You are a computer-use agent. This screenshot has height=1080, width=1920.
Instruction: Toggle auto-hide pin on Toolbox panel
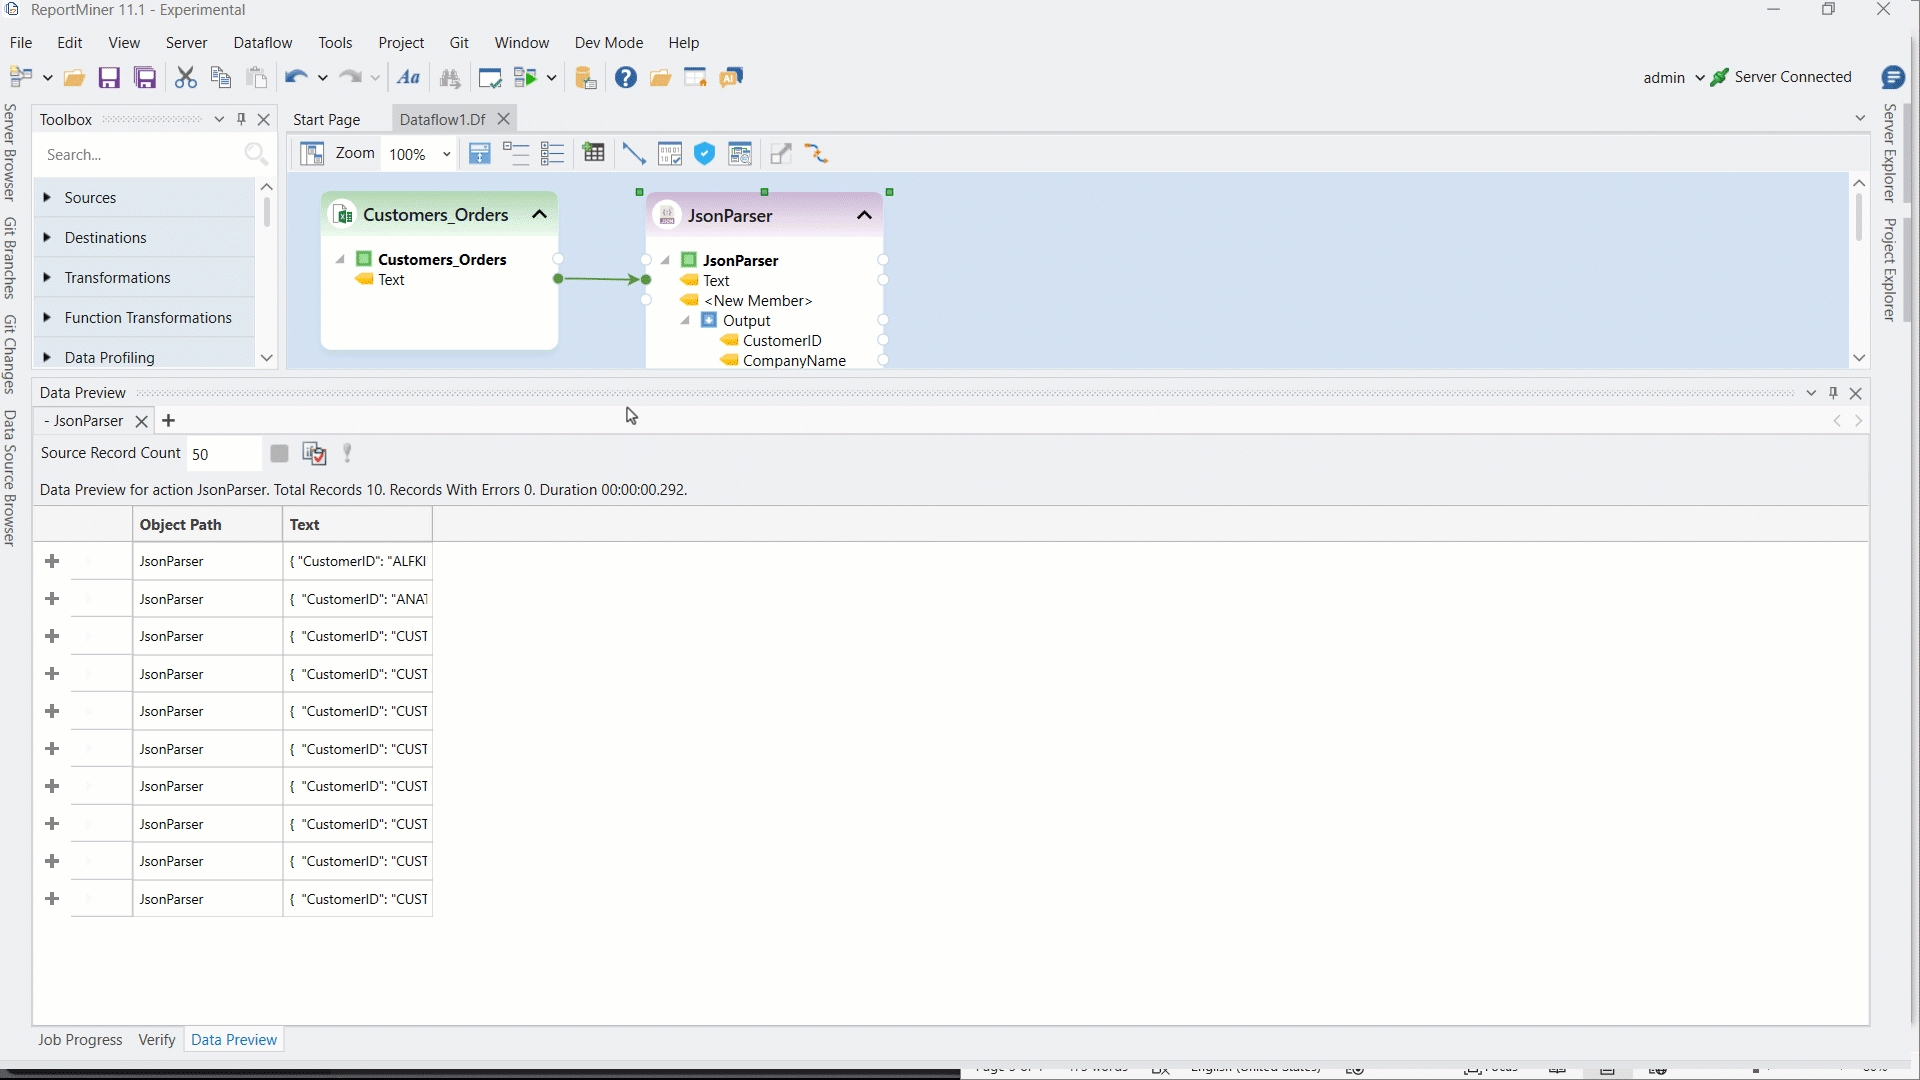coord(241,119)
